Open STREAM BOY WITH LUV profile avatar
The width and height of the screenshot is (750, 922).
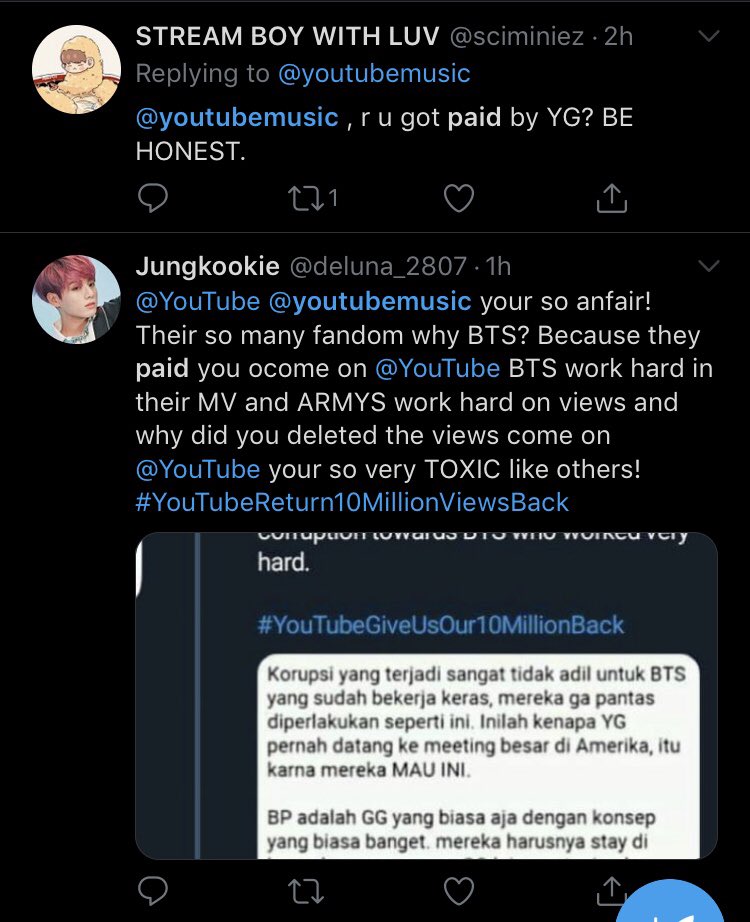tap(76, 69)
